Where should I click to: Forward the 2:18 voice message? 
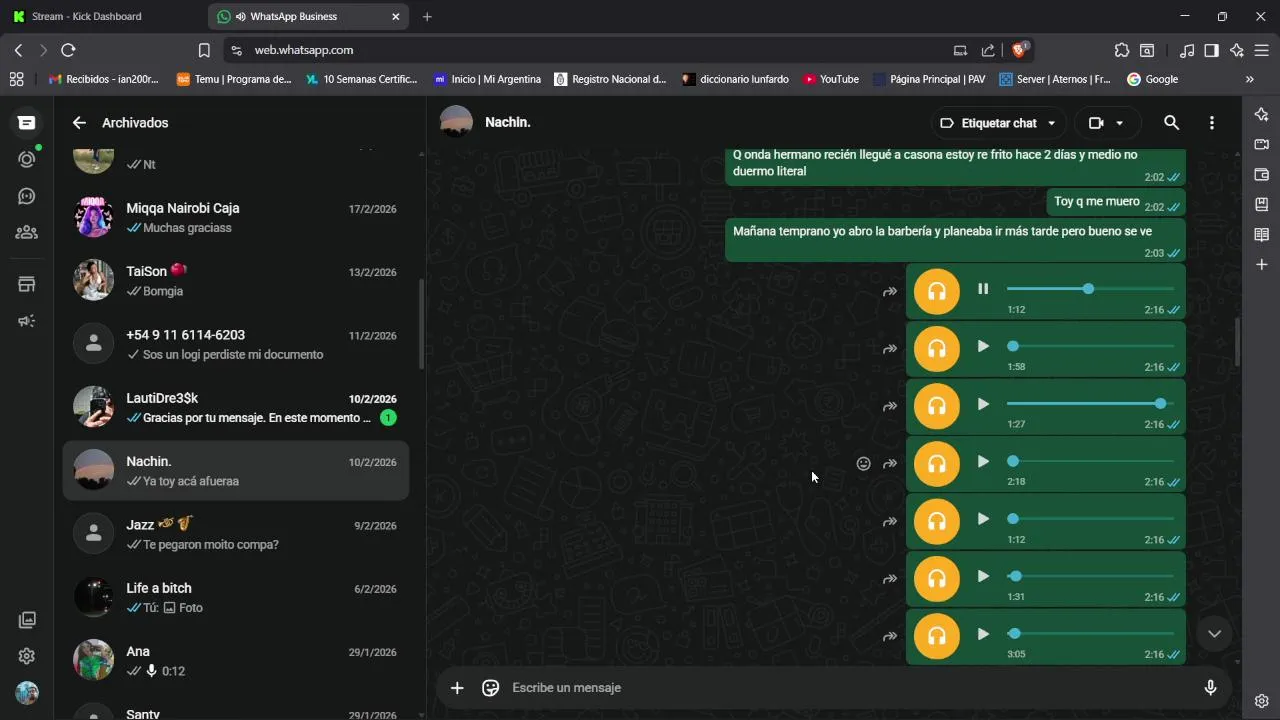click(889, 464)
